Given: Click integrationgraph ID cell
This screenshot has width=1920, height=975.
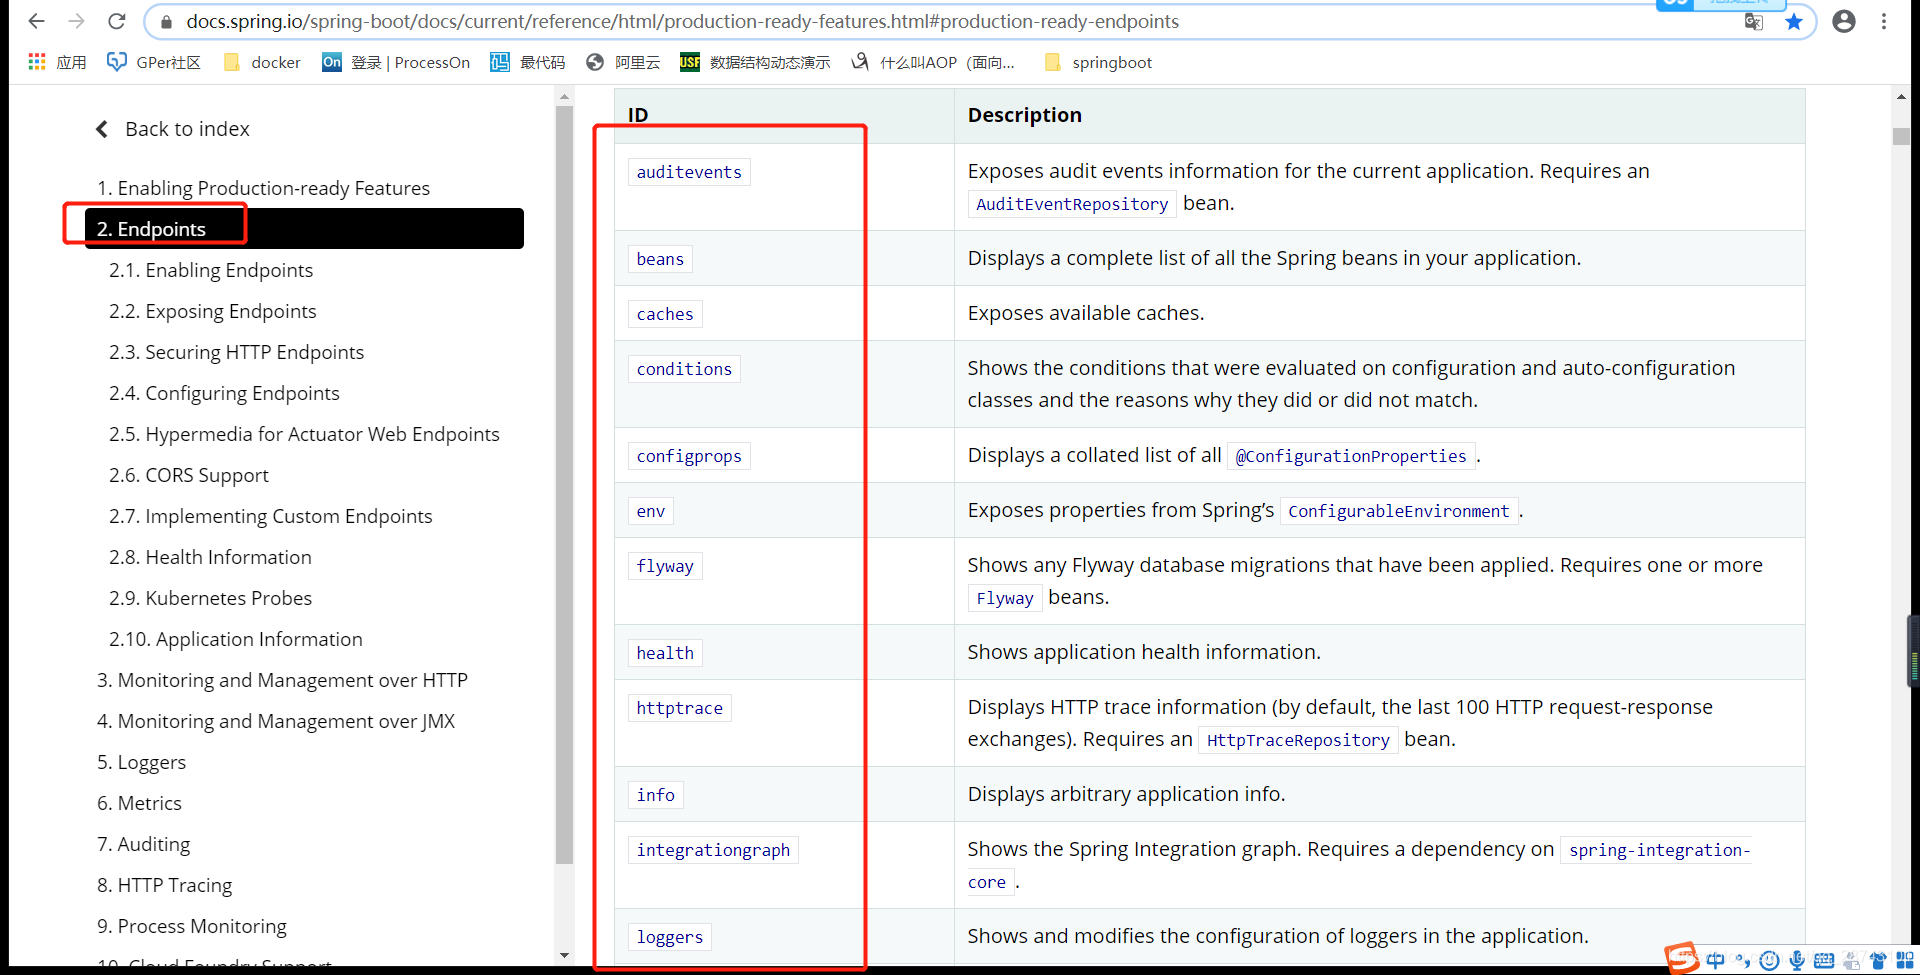Looking at the screenshot, I should coord(713,850).
